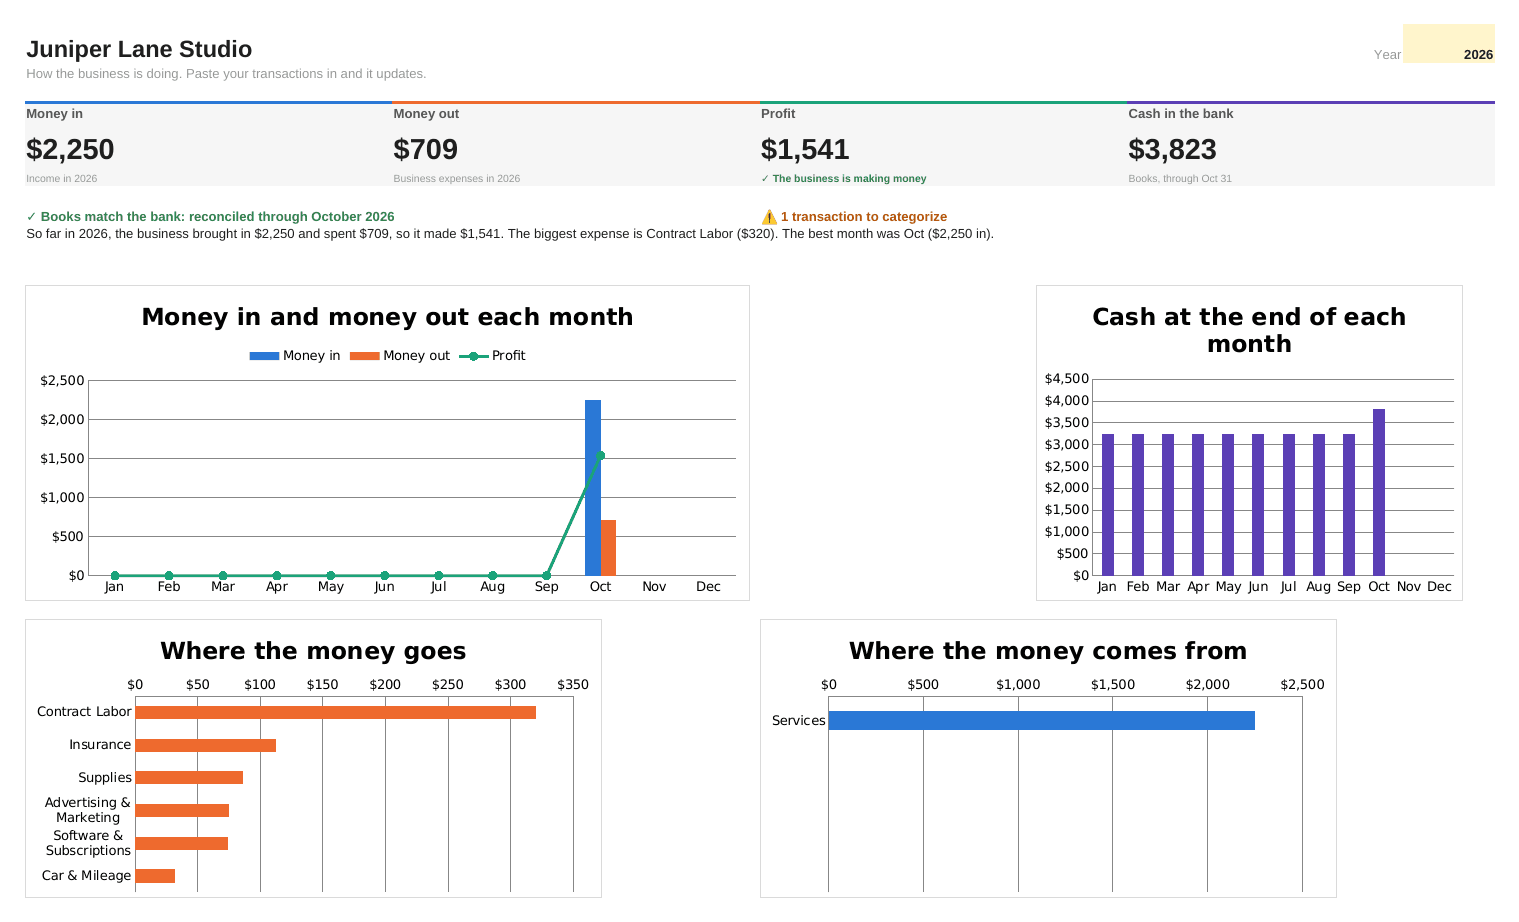Click the 'Books match the bank' reconciled status
This screenshot has width=1519, height=922.
click(x=210, y=217)
